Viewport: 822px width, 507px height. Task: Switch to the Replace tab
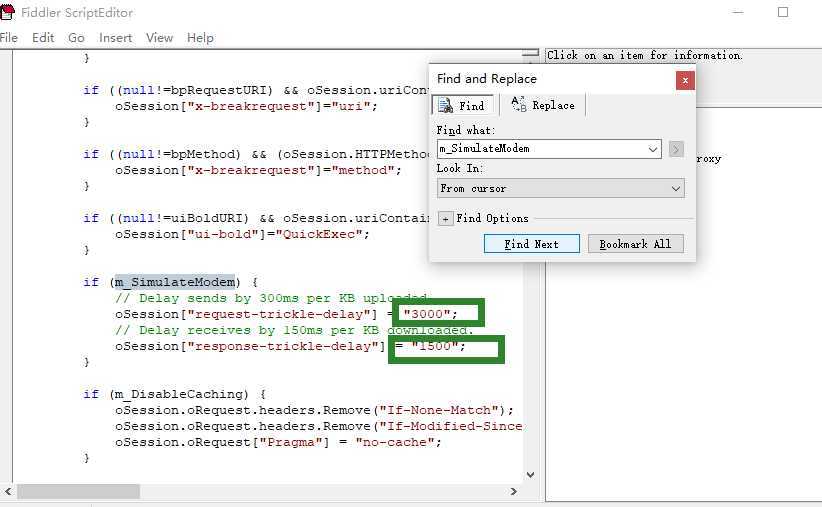click(543, 105)
